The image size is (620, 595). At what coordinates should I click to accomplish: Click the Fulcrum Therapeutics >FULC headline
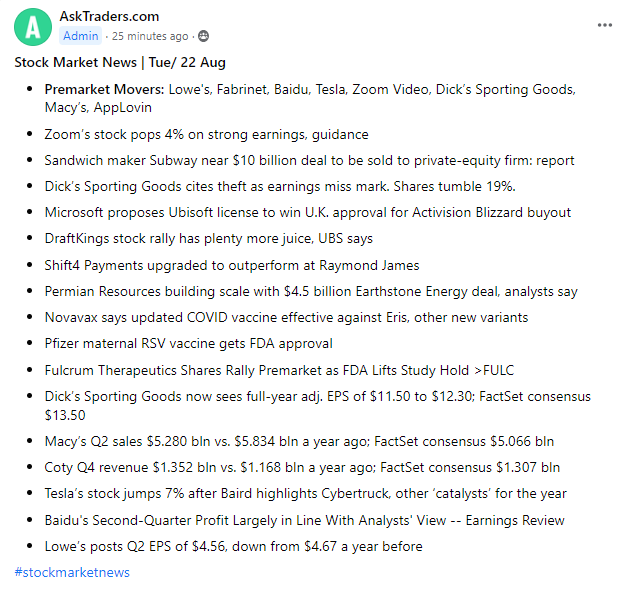coord(279,370)
